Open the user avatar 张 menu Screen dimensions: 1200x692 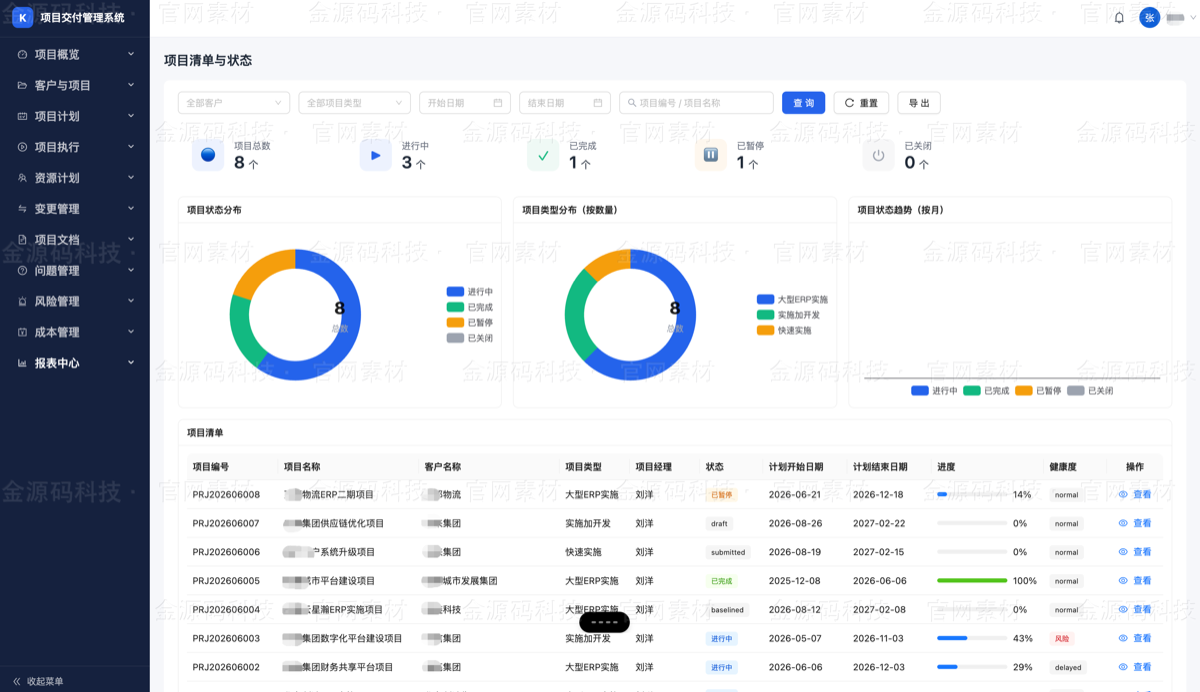click(x=1149, y=18)
